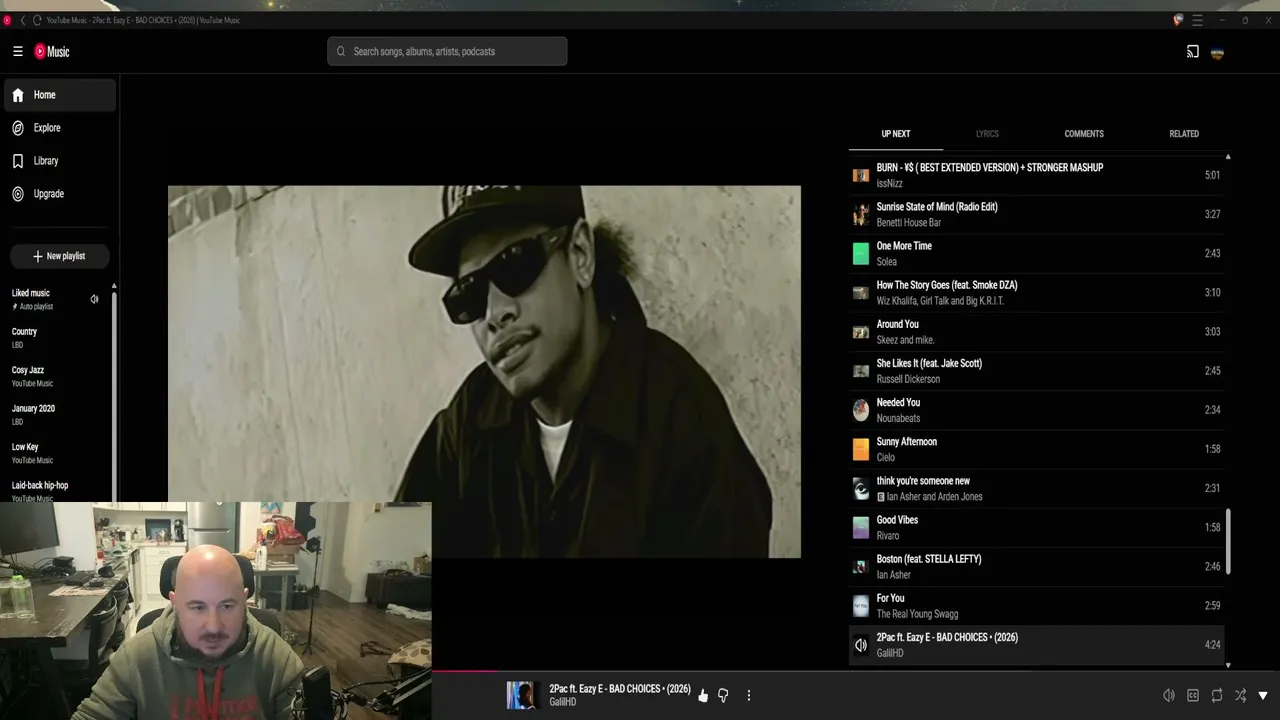This screenshot has height=720, width=1280.
Task: Toggle shuffle on the queue
Action: (x=1240, y=695)
